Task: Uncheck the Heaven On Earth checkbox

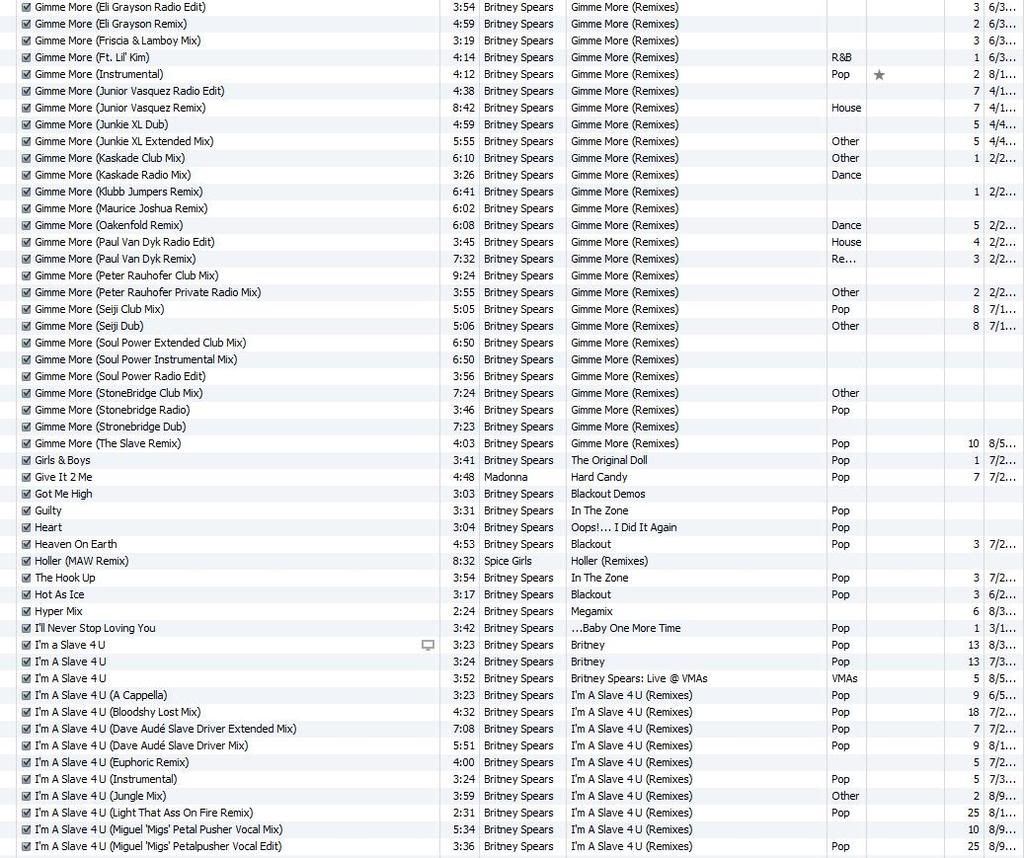Action: click(x=26, y=544)
